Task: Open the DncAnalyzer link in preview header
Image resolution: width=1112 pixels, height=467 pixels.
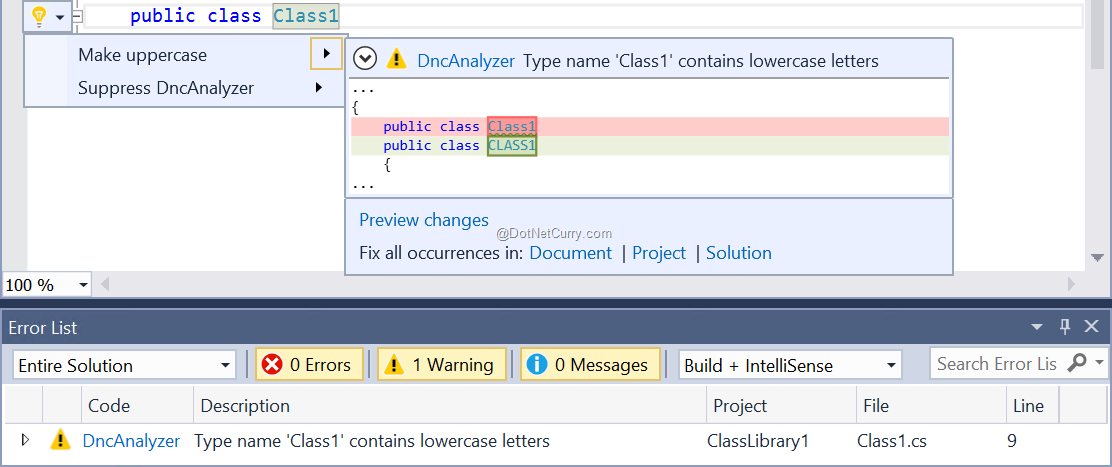Action: pyautogui.click(x=466, y=61)
